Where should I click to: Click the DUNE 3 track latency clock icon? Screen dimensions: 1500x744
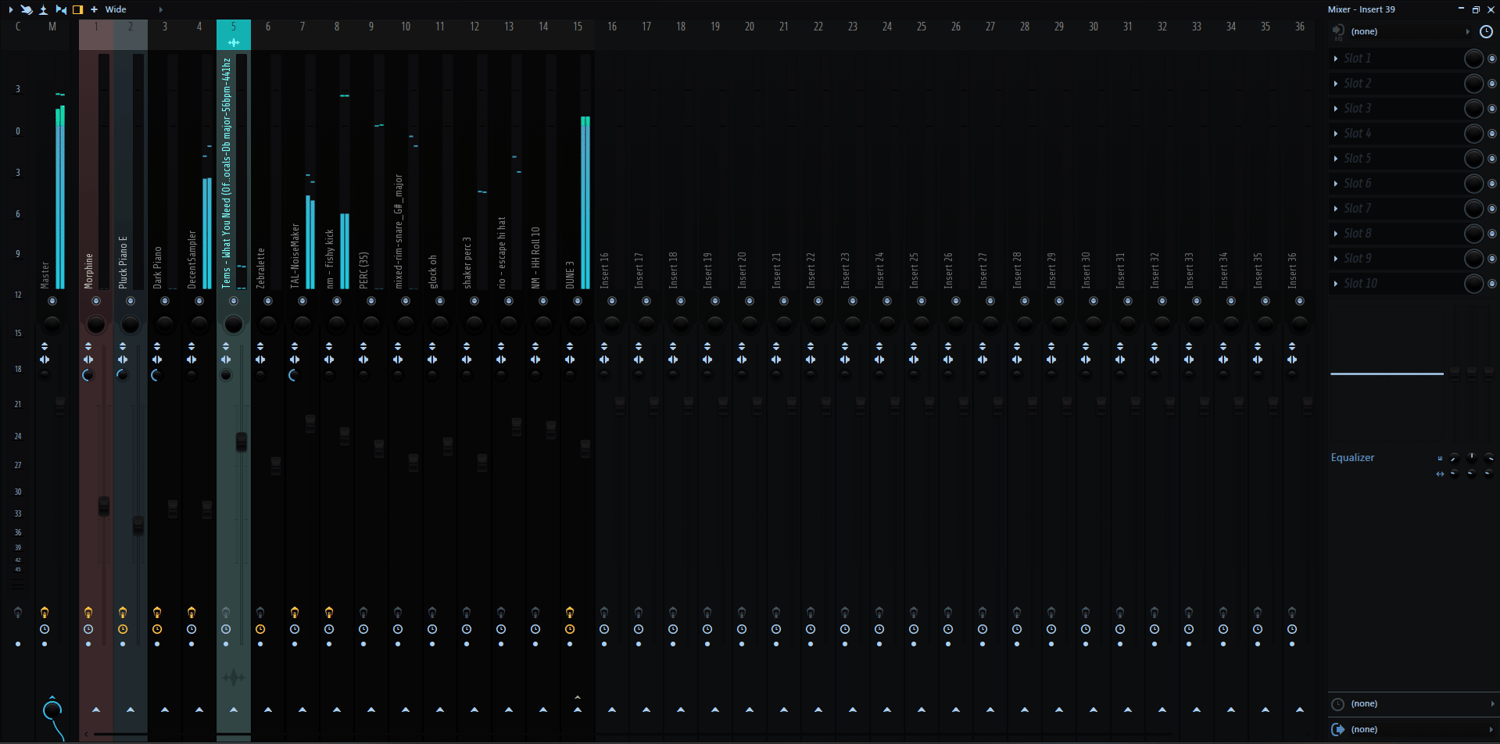coord(570,629)
